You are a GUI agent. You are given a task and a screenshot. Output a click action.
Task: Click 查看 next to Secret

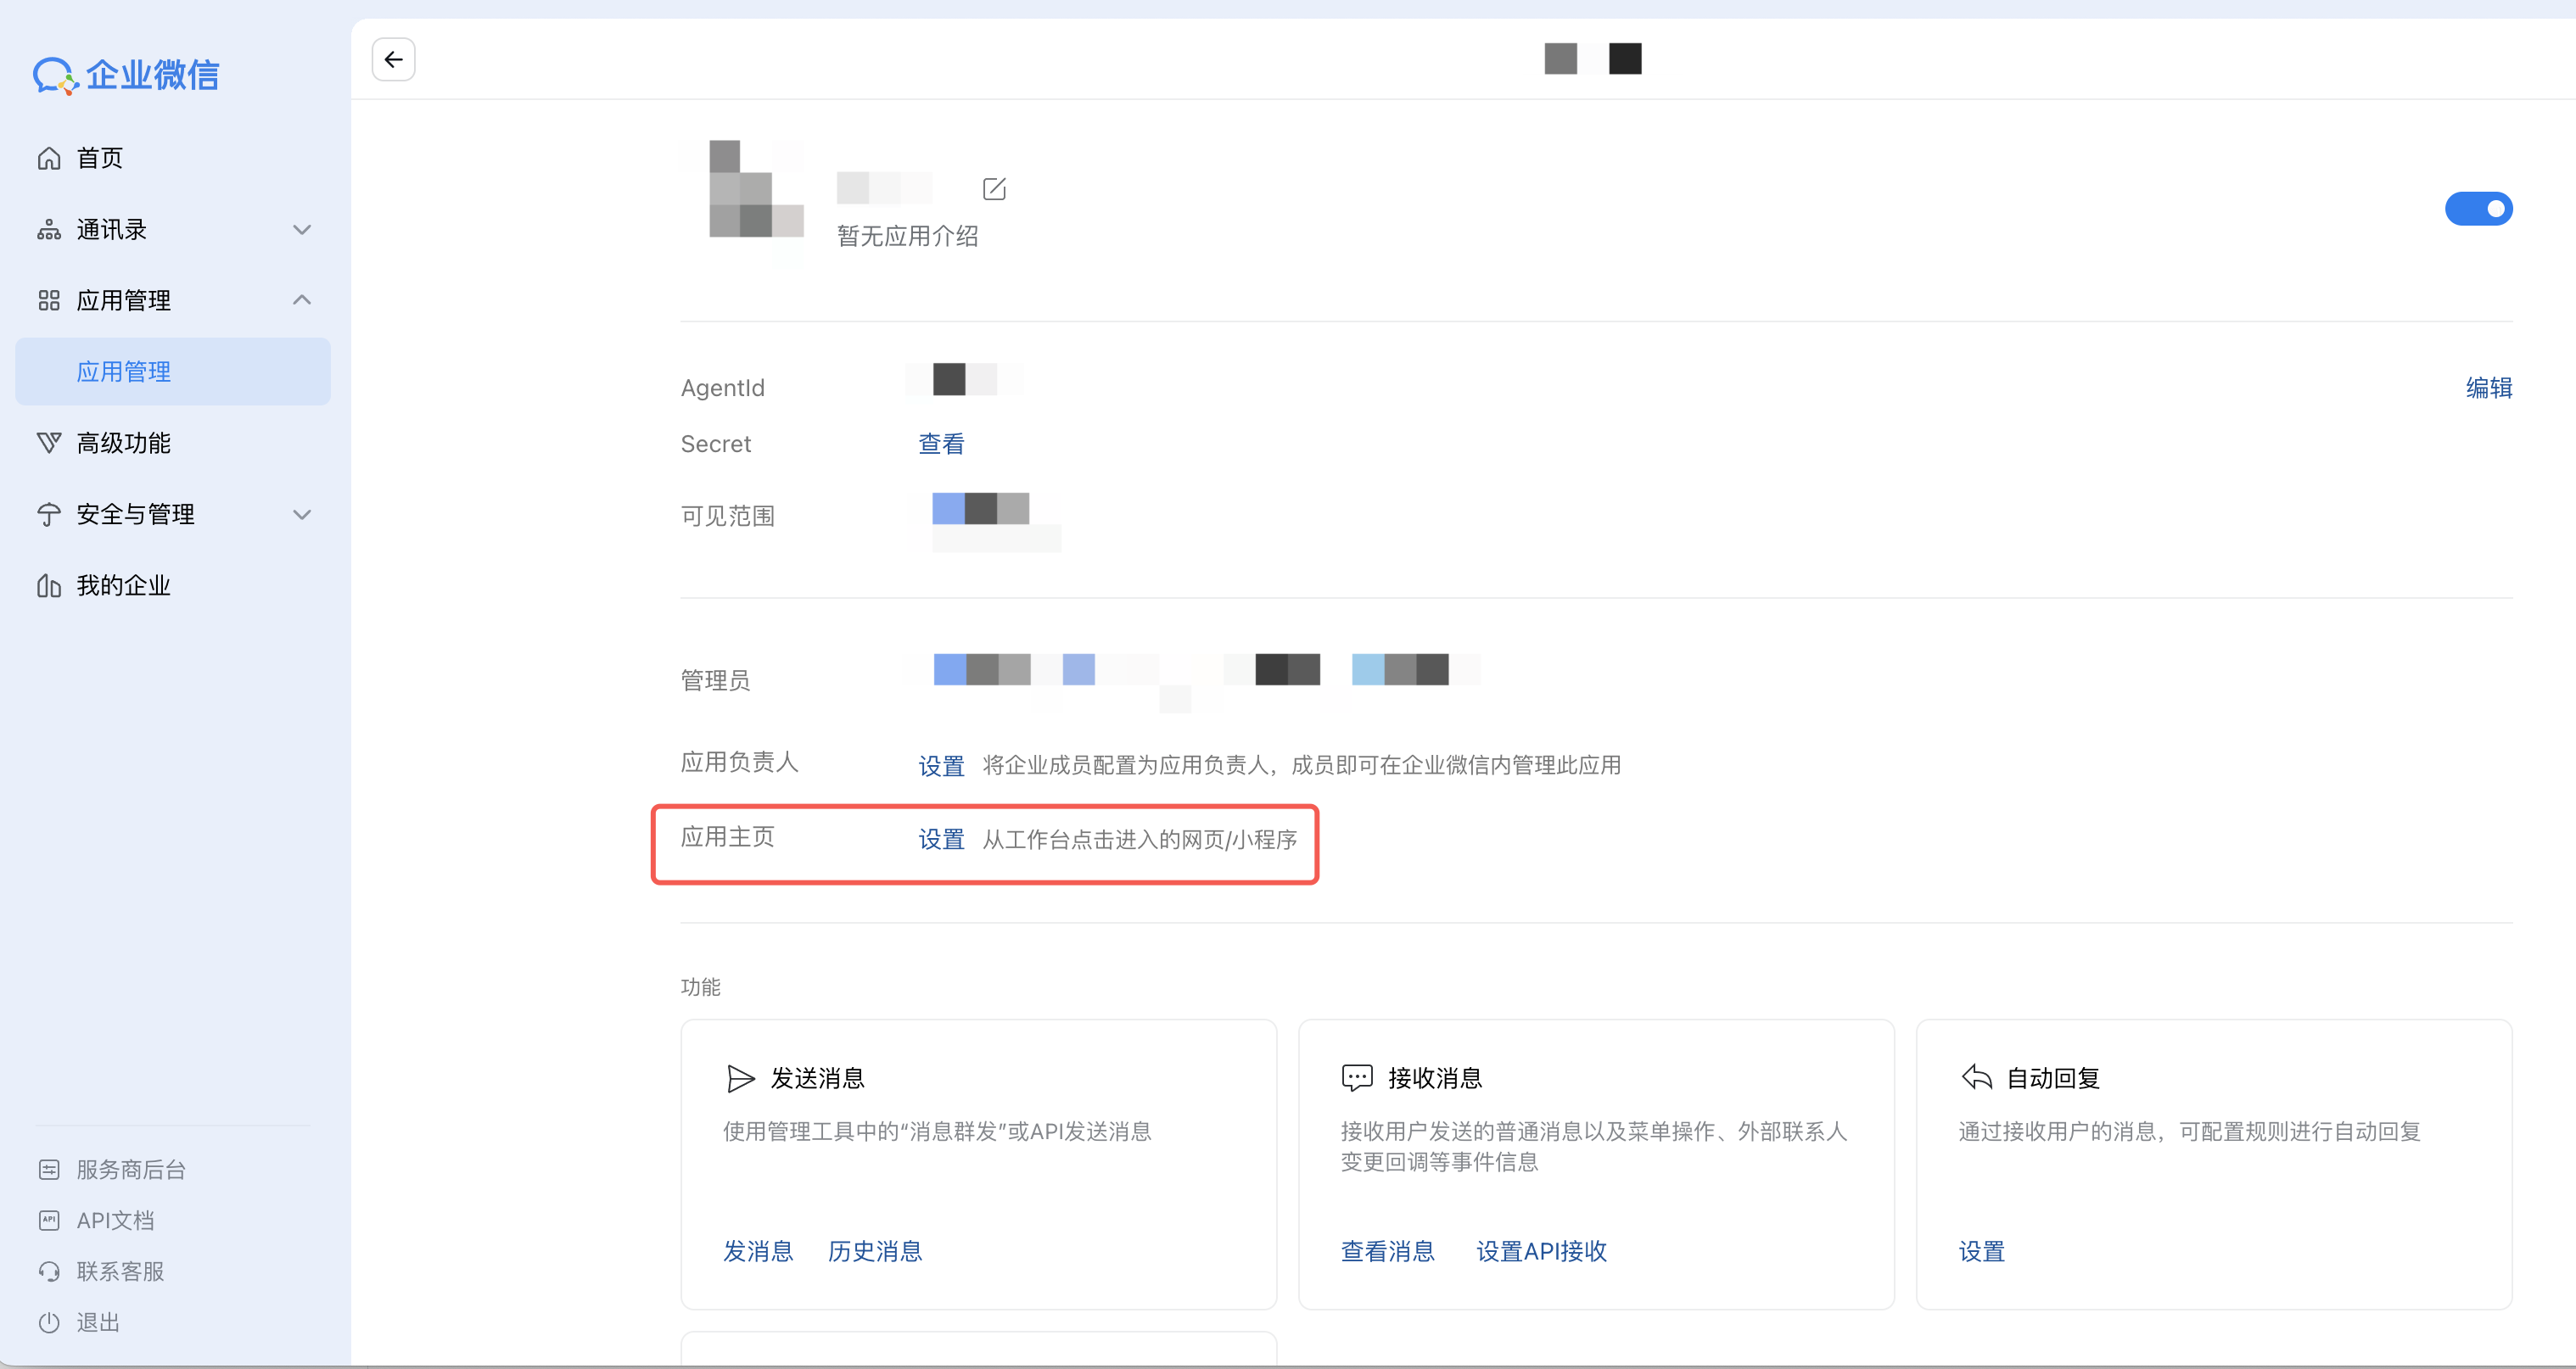941,444
